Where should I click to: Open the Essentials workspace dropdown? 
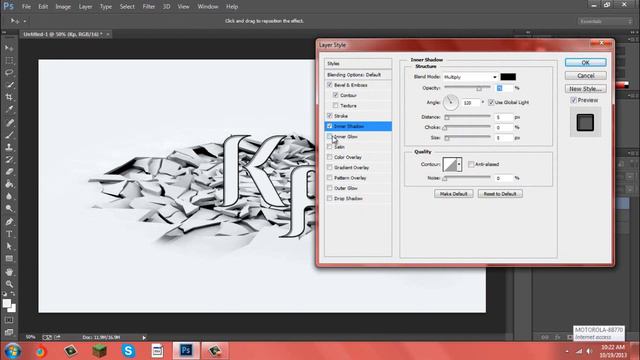click(604, 21)
